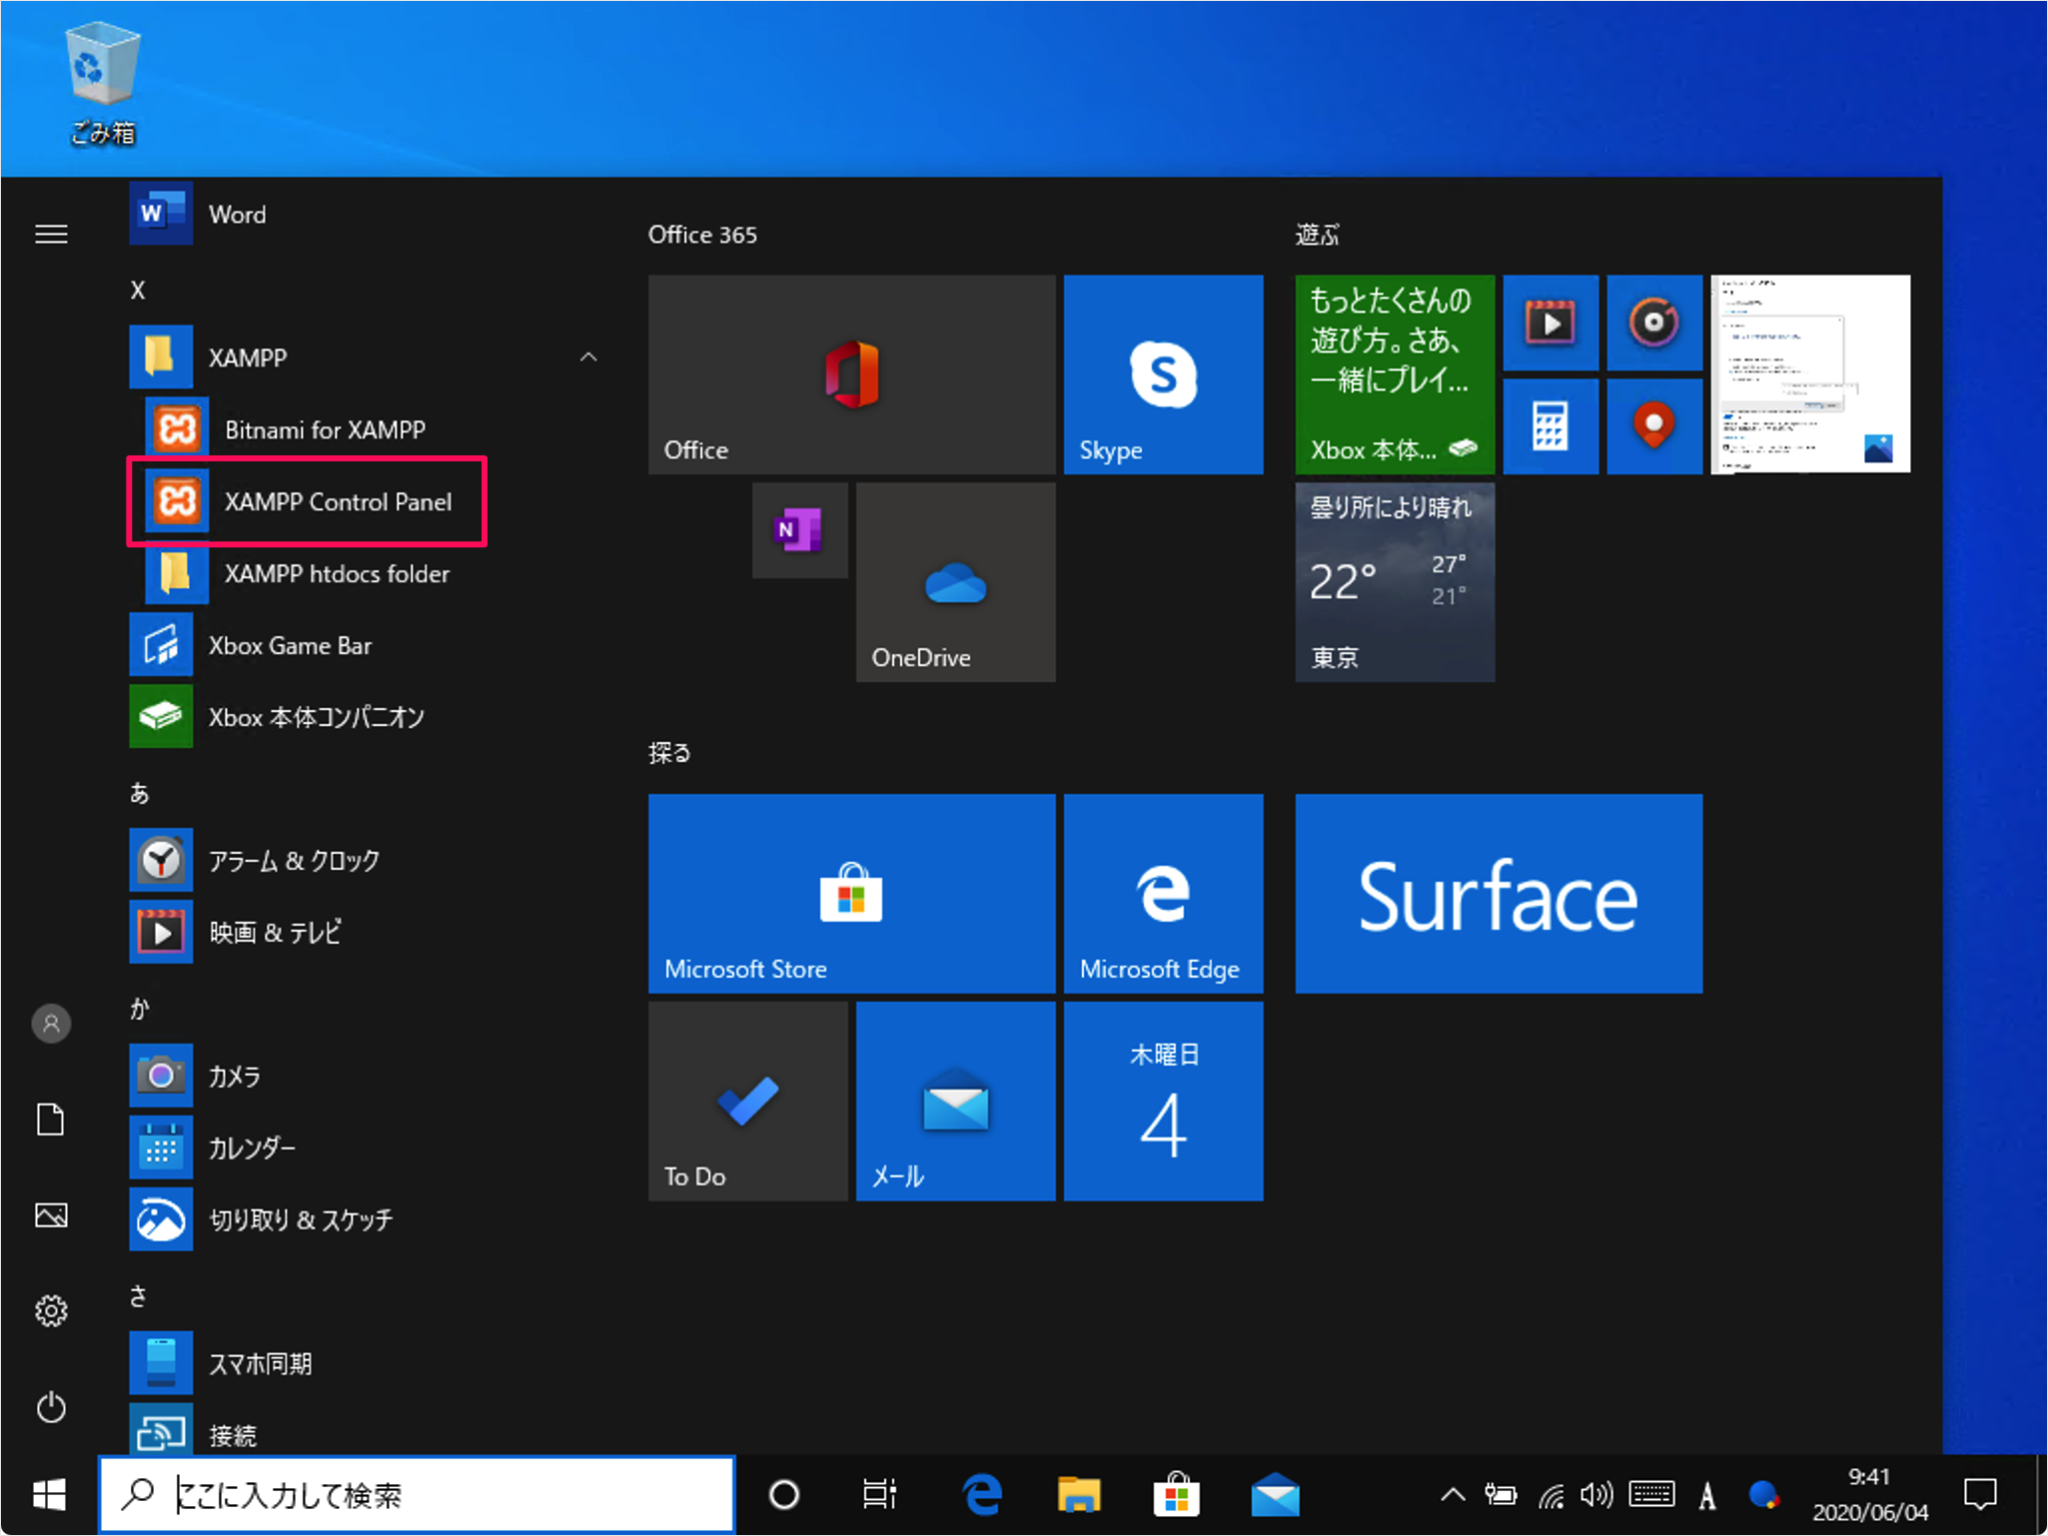Open the Surface tile
This screenshot has height=1536, width=2048.
pyautogui.click(x=1499, y=893)
